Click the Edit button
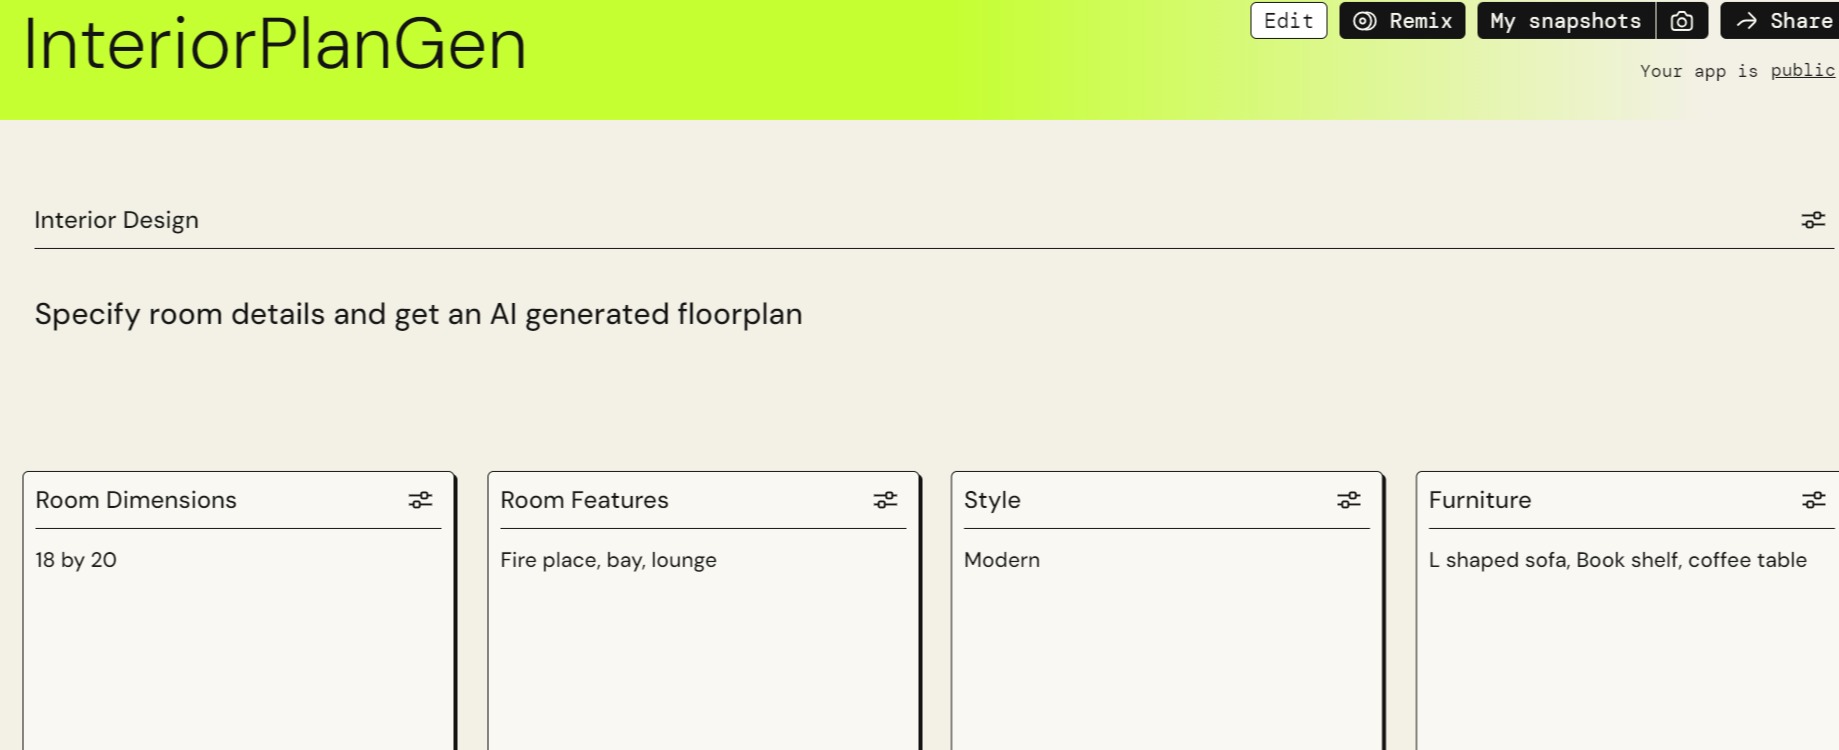The image size is (1839, 750). click(x=1288, y=21)
